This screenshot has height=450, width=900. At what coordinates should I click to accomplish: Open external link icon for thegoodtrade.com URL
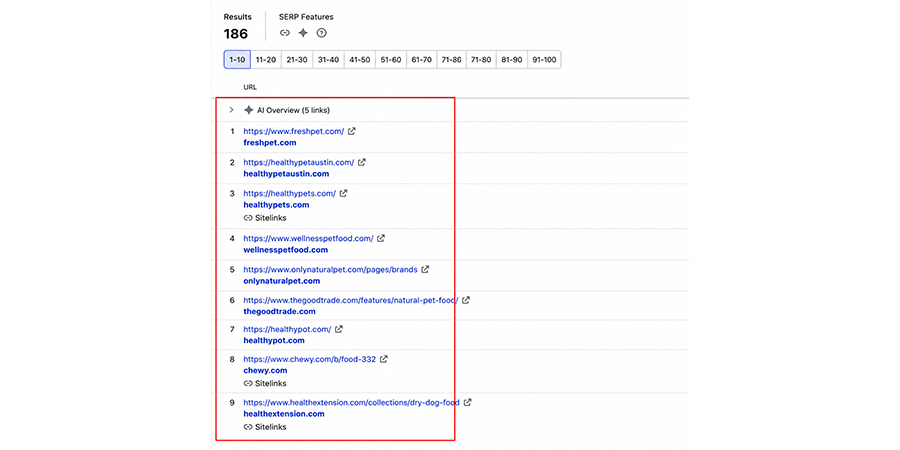click(466, 300)
